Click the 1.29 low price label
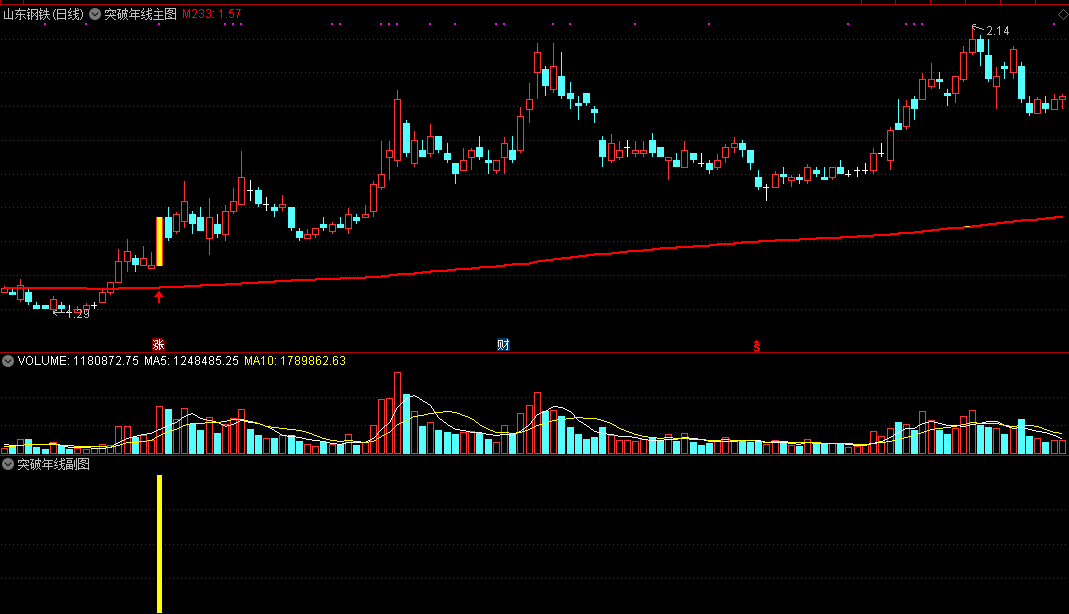1069x614 pixels. pos(78,314)
